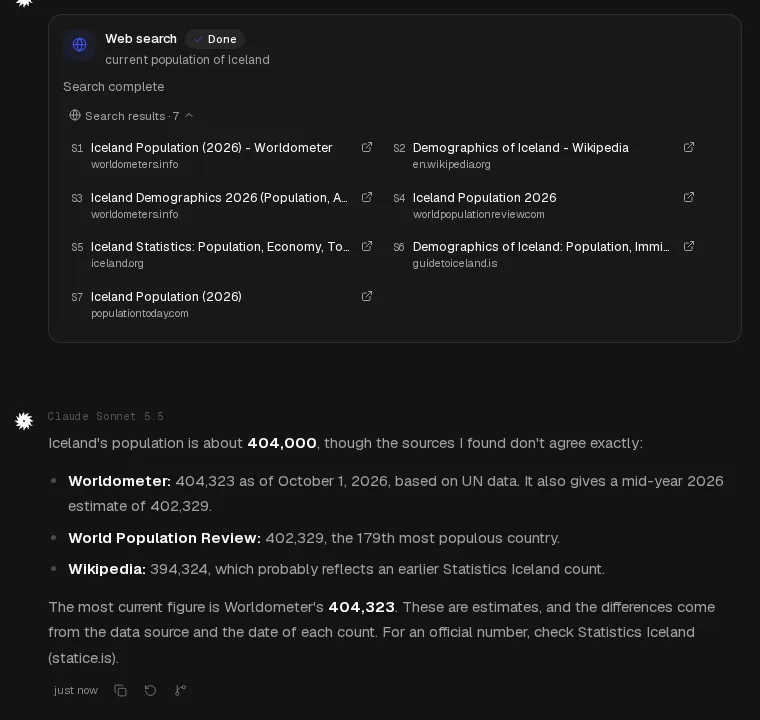Open external link icon for populationtoday.com S7 result
The width and height of the screenshot is (760, 720).
tap(367, 296)
